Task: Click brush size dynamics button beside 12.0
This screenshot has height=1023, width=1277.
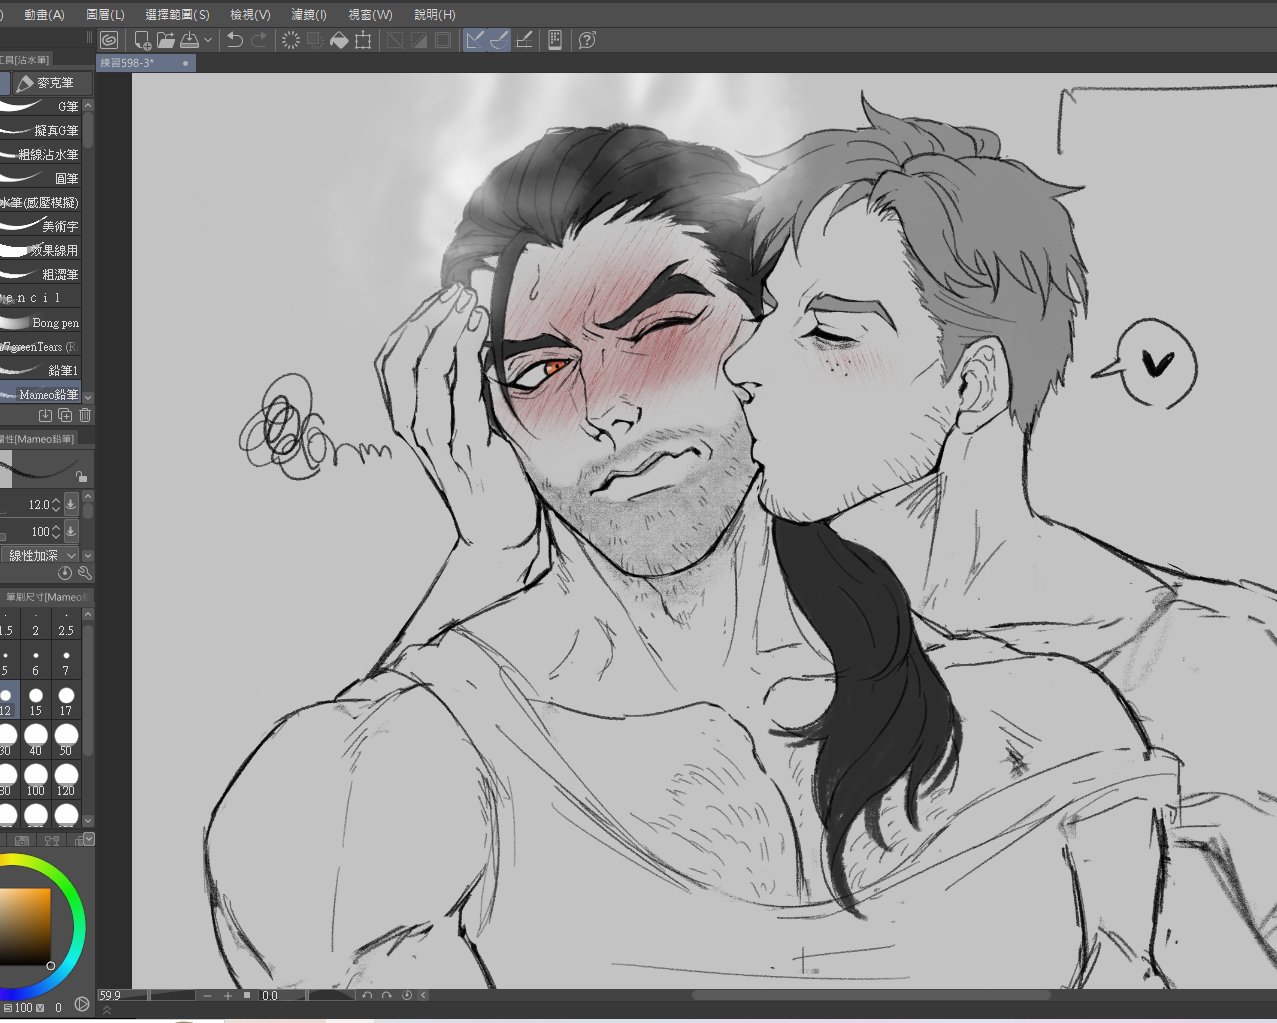Action: [x=71, y=505]
